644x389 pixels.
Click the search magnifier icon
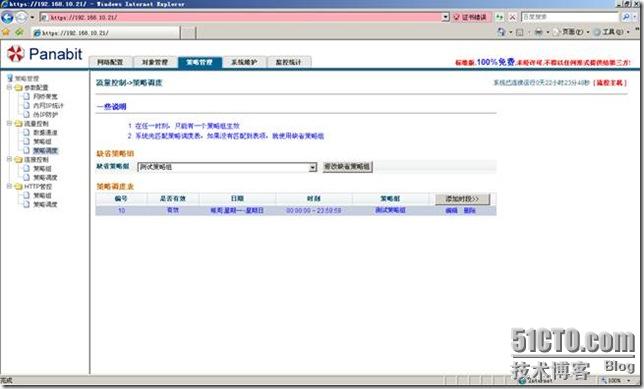click(626, 17)
